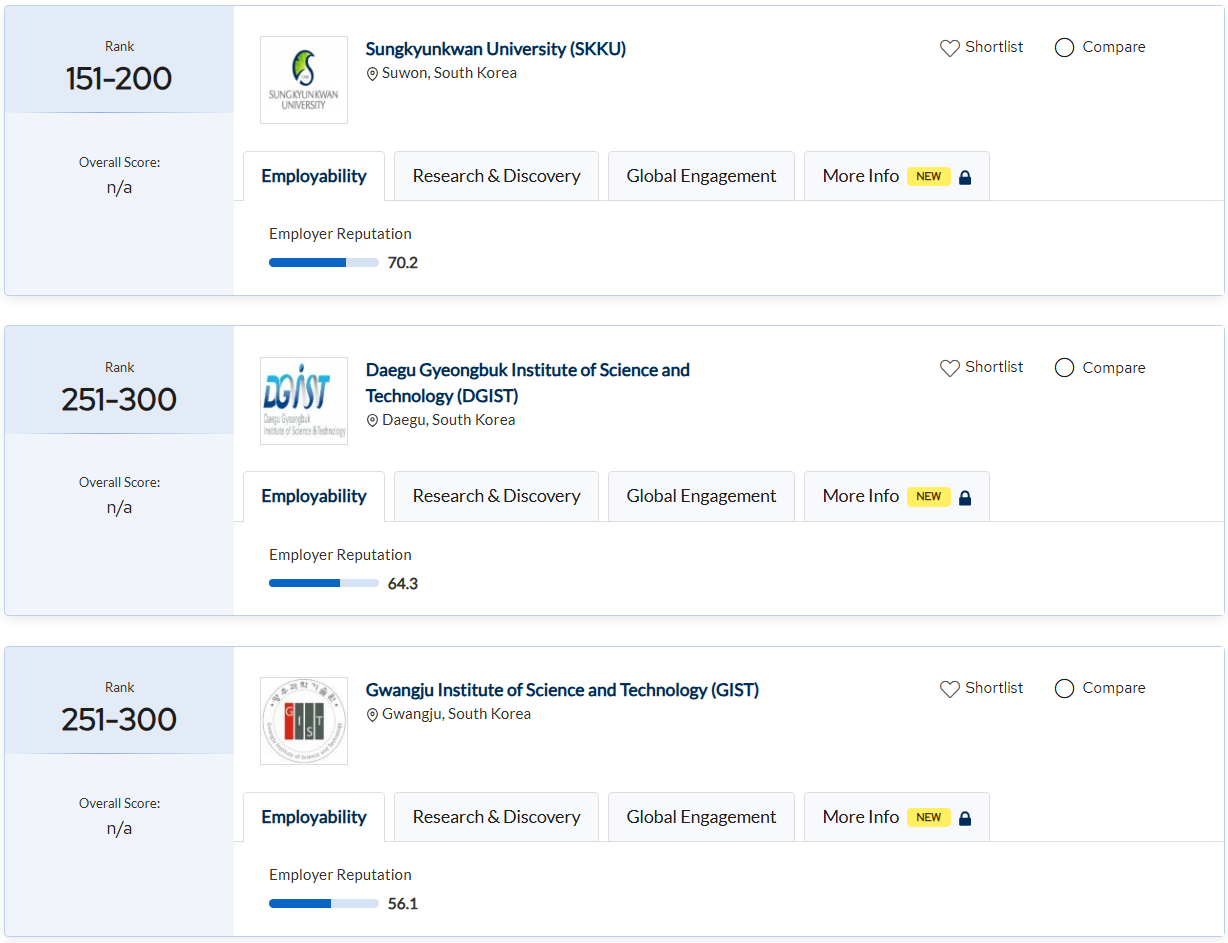Click the score value 70.2
The width and height of the screenshot is (1228, 943).
click(403, 263)
